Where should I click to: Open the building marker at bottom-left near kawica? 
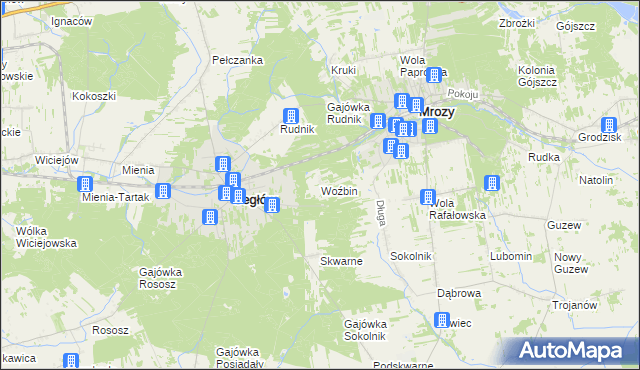tap(71, 361)
